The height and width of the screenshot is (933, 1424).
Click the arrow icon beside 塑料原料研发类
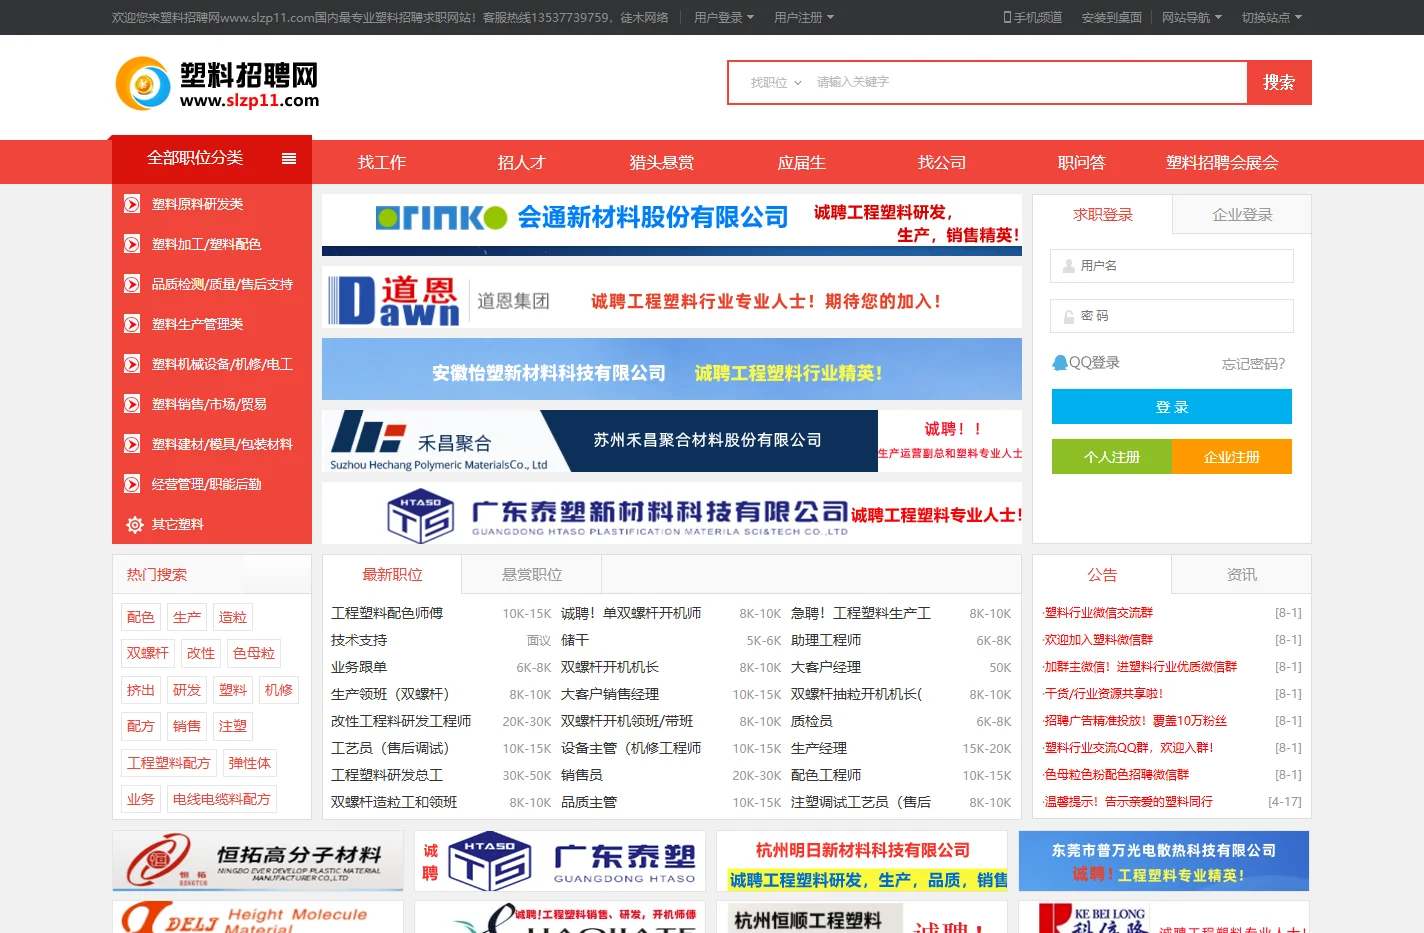(x=132, y=204)
